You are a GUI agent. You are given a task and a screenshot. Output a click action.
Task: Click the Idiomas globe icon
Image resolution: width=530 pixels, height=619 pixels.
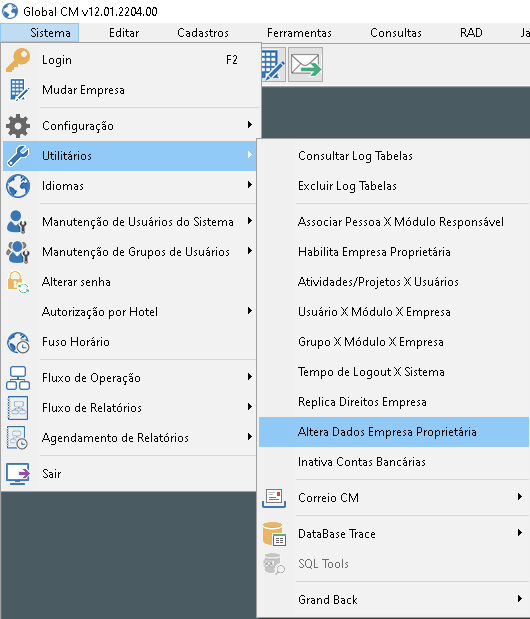click(x=18, y=186)
